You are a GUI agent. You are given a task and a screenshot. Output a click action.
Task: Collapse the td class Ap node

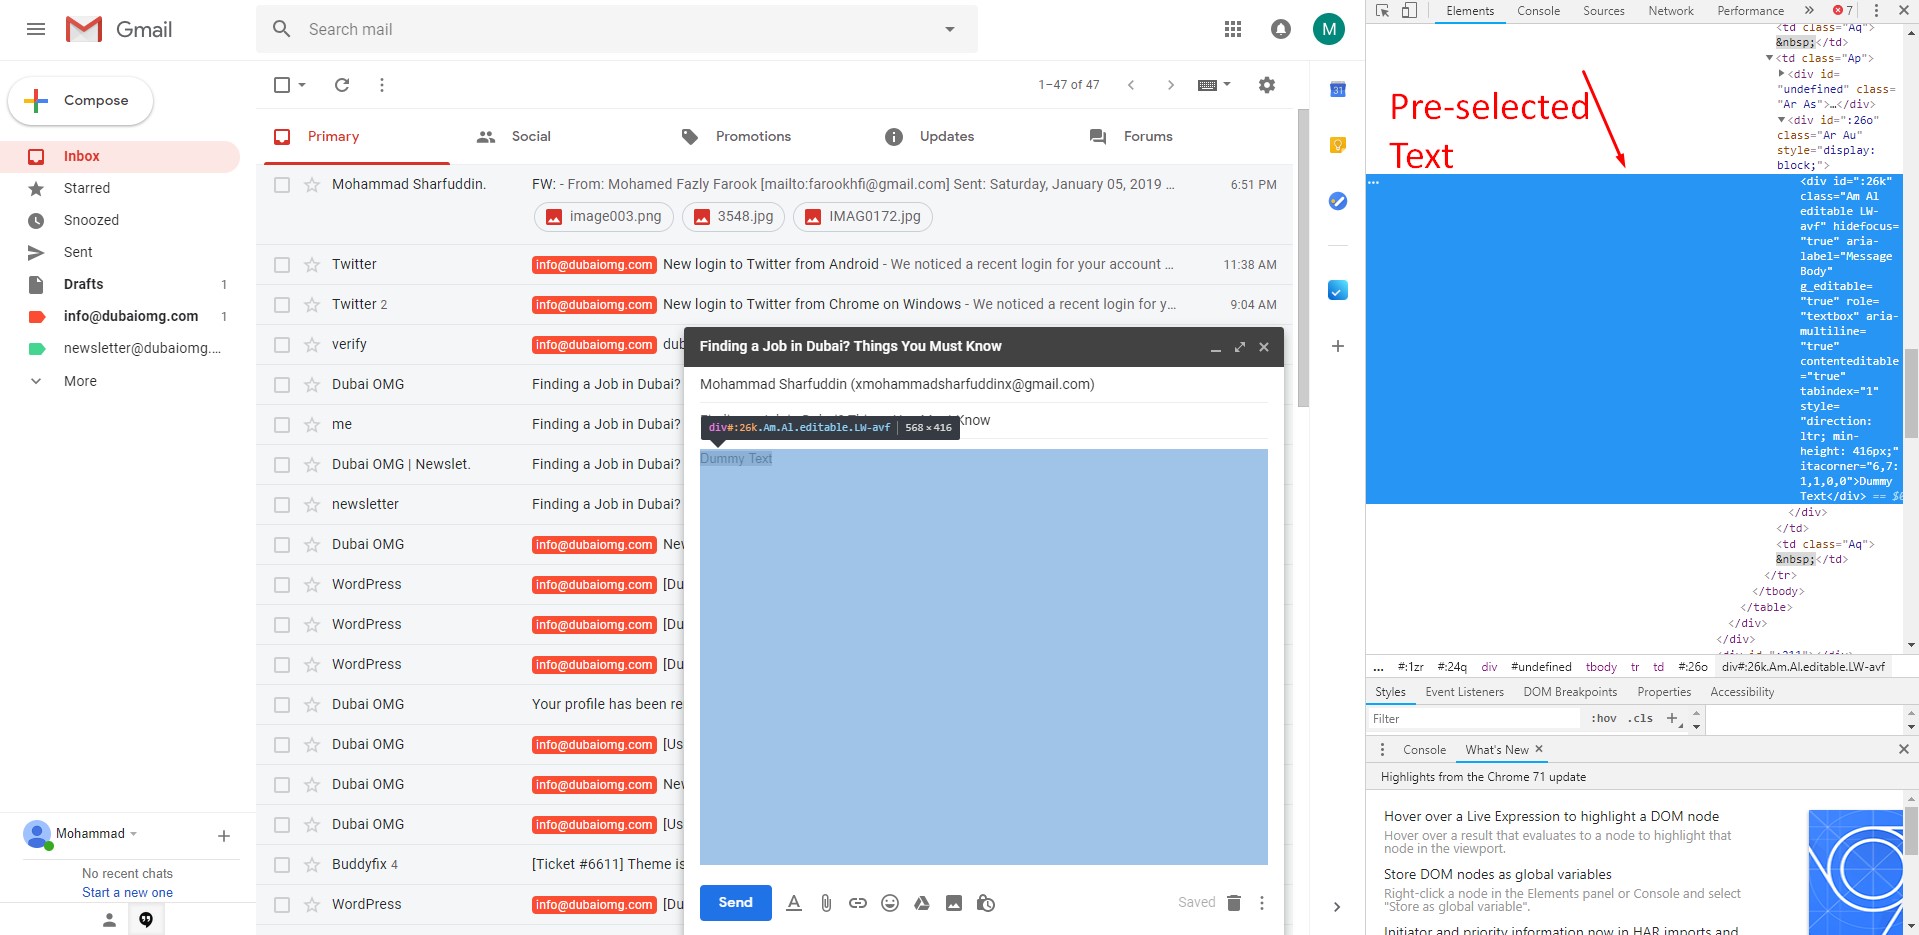click(x=1769, y=58)
